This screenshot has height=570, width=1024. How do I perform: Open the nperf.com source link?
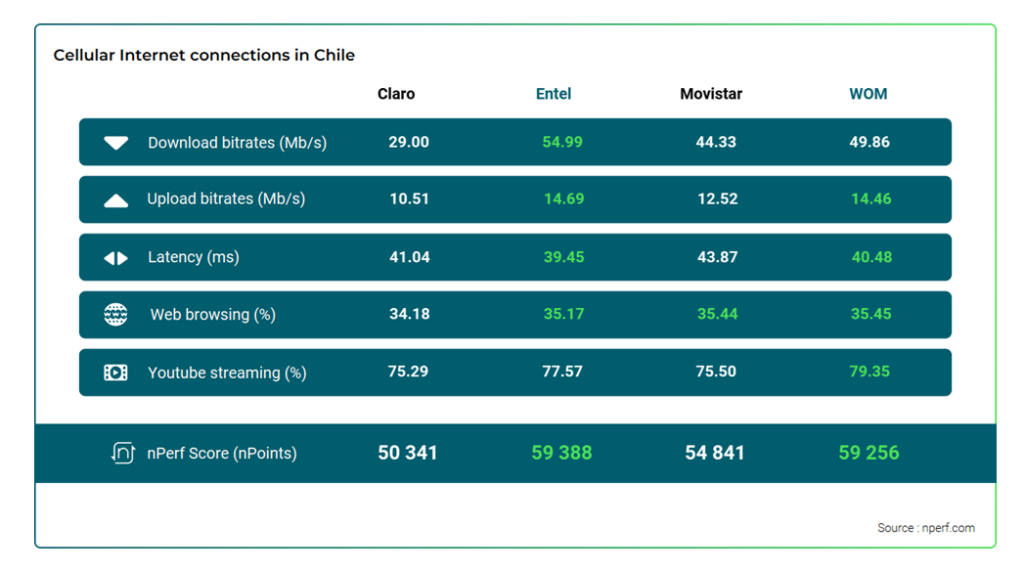click(x=948, y=528)
